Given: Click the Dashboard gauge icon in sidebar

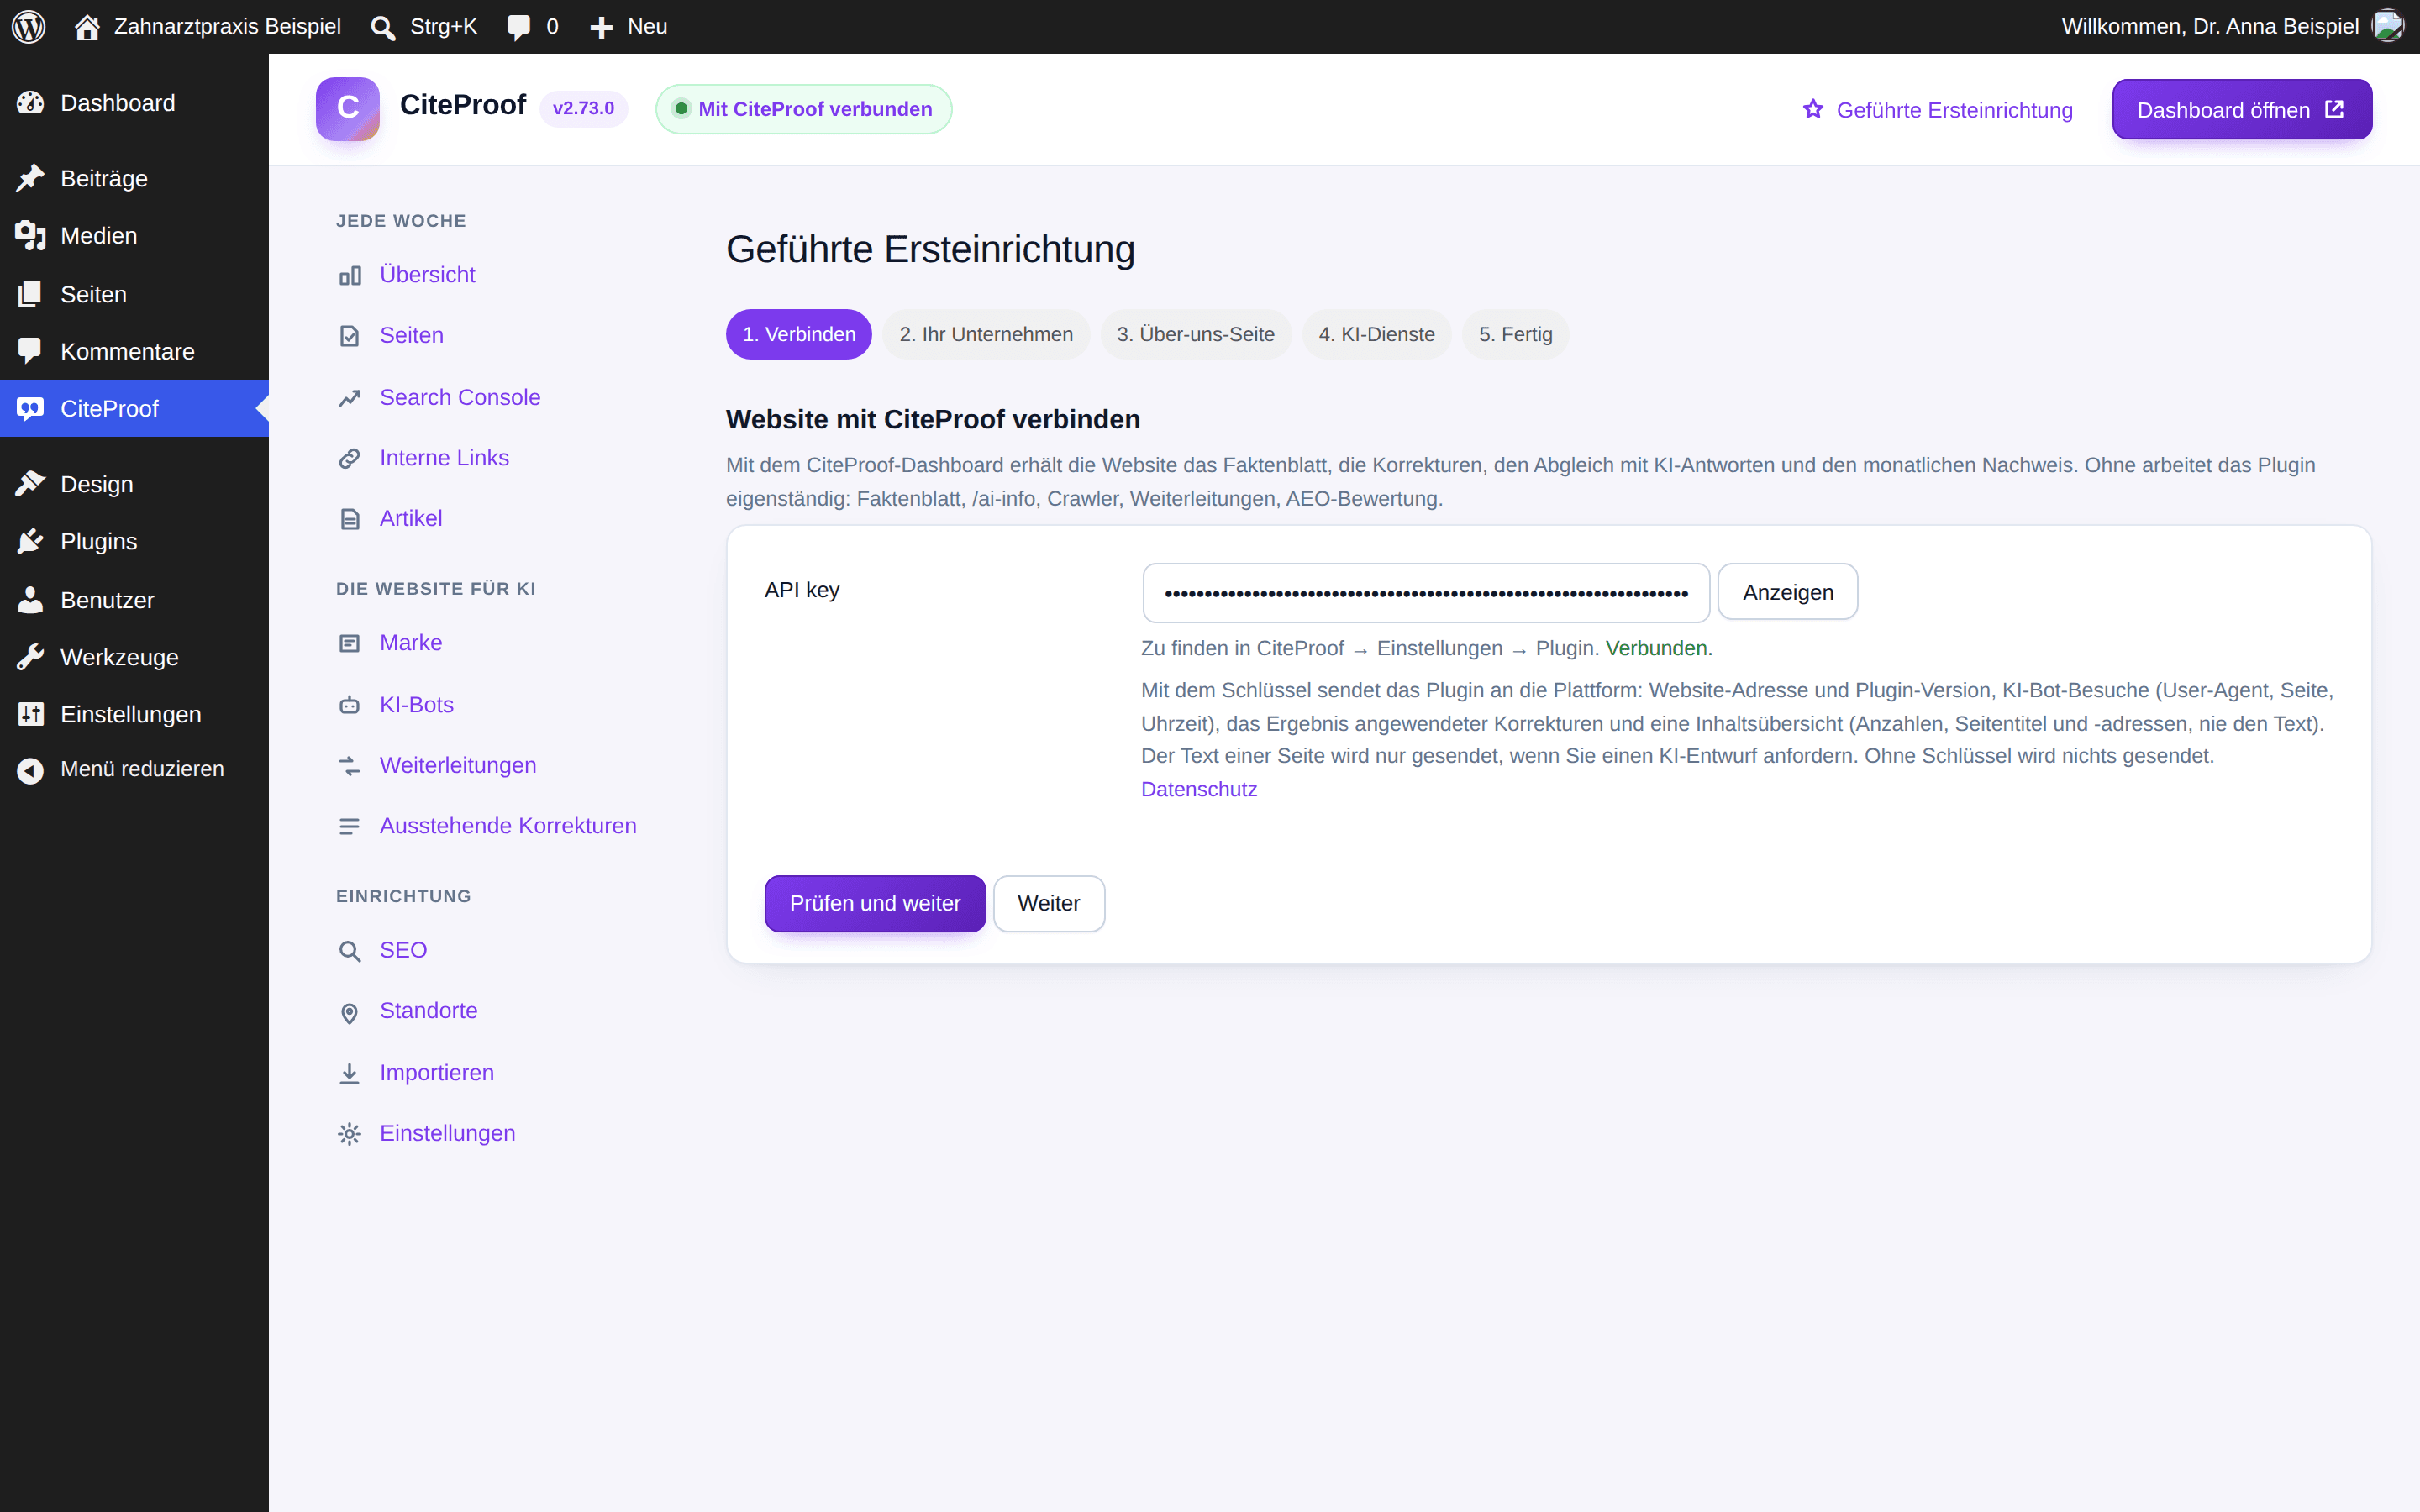Looking at the screenshot, I should pos(30,103).
